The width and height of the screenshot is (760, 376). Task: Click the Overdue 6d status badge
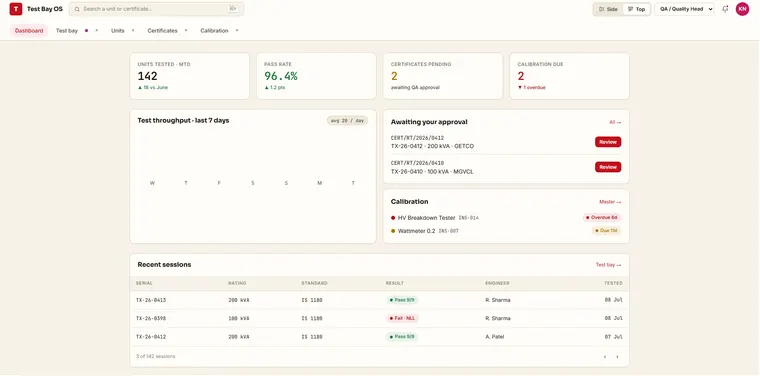[x=602, y=218]
